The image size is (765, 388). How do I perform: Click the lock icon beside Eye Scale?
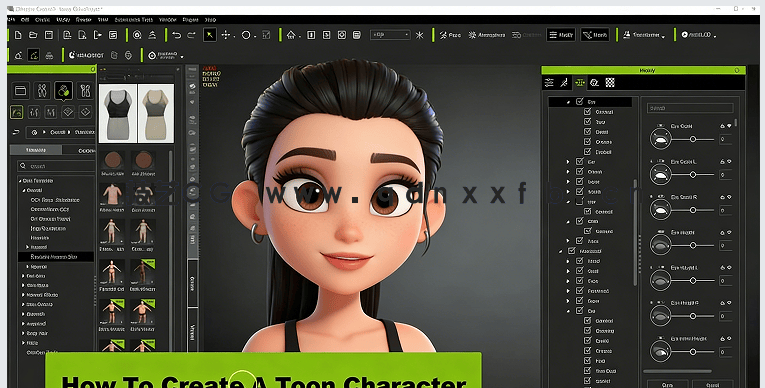tap(723, 126)
